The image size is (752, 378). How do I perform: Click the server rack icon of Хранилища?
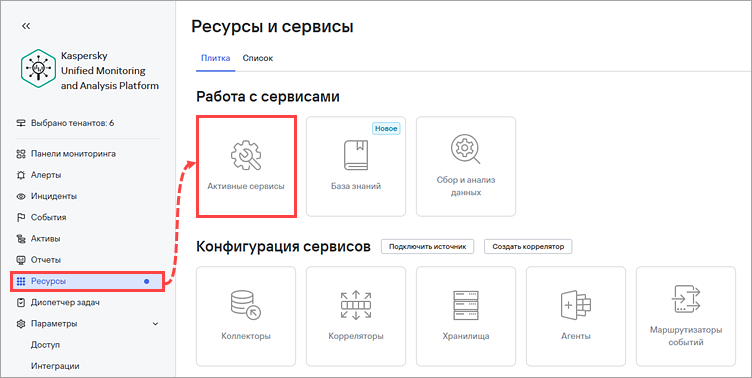(466, 305)
